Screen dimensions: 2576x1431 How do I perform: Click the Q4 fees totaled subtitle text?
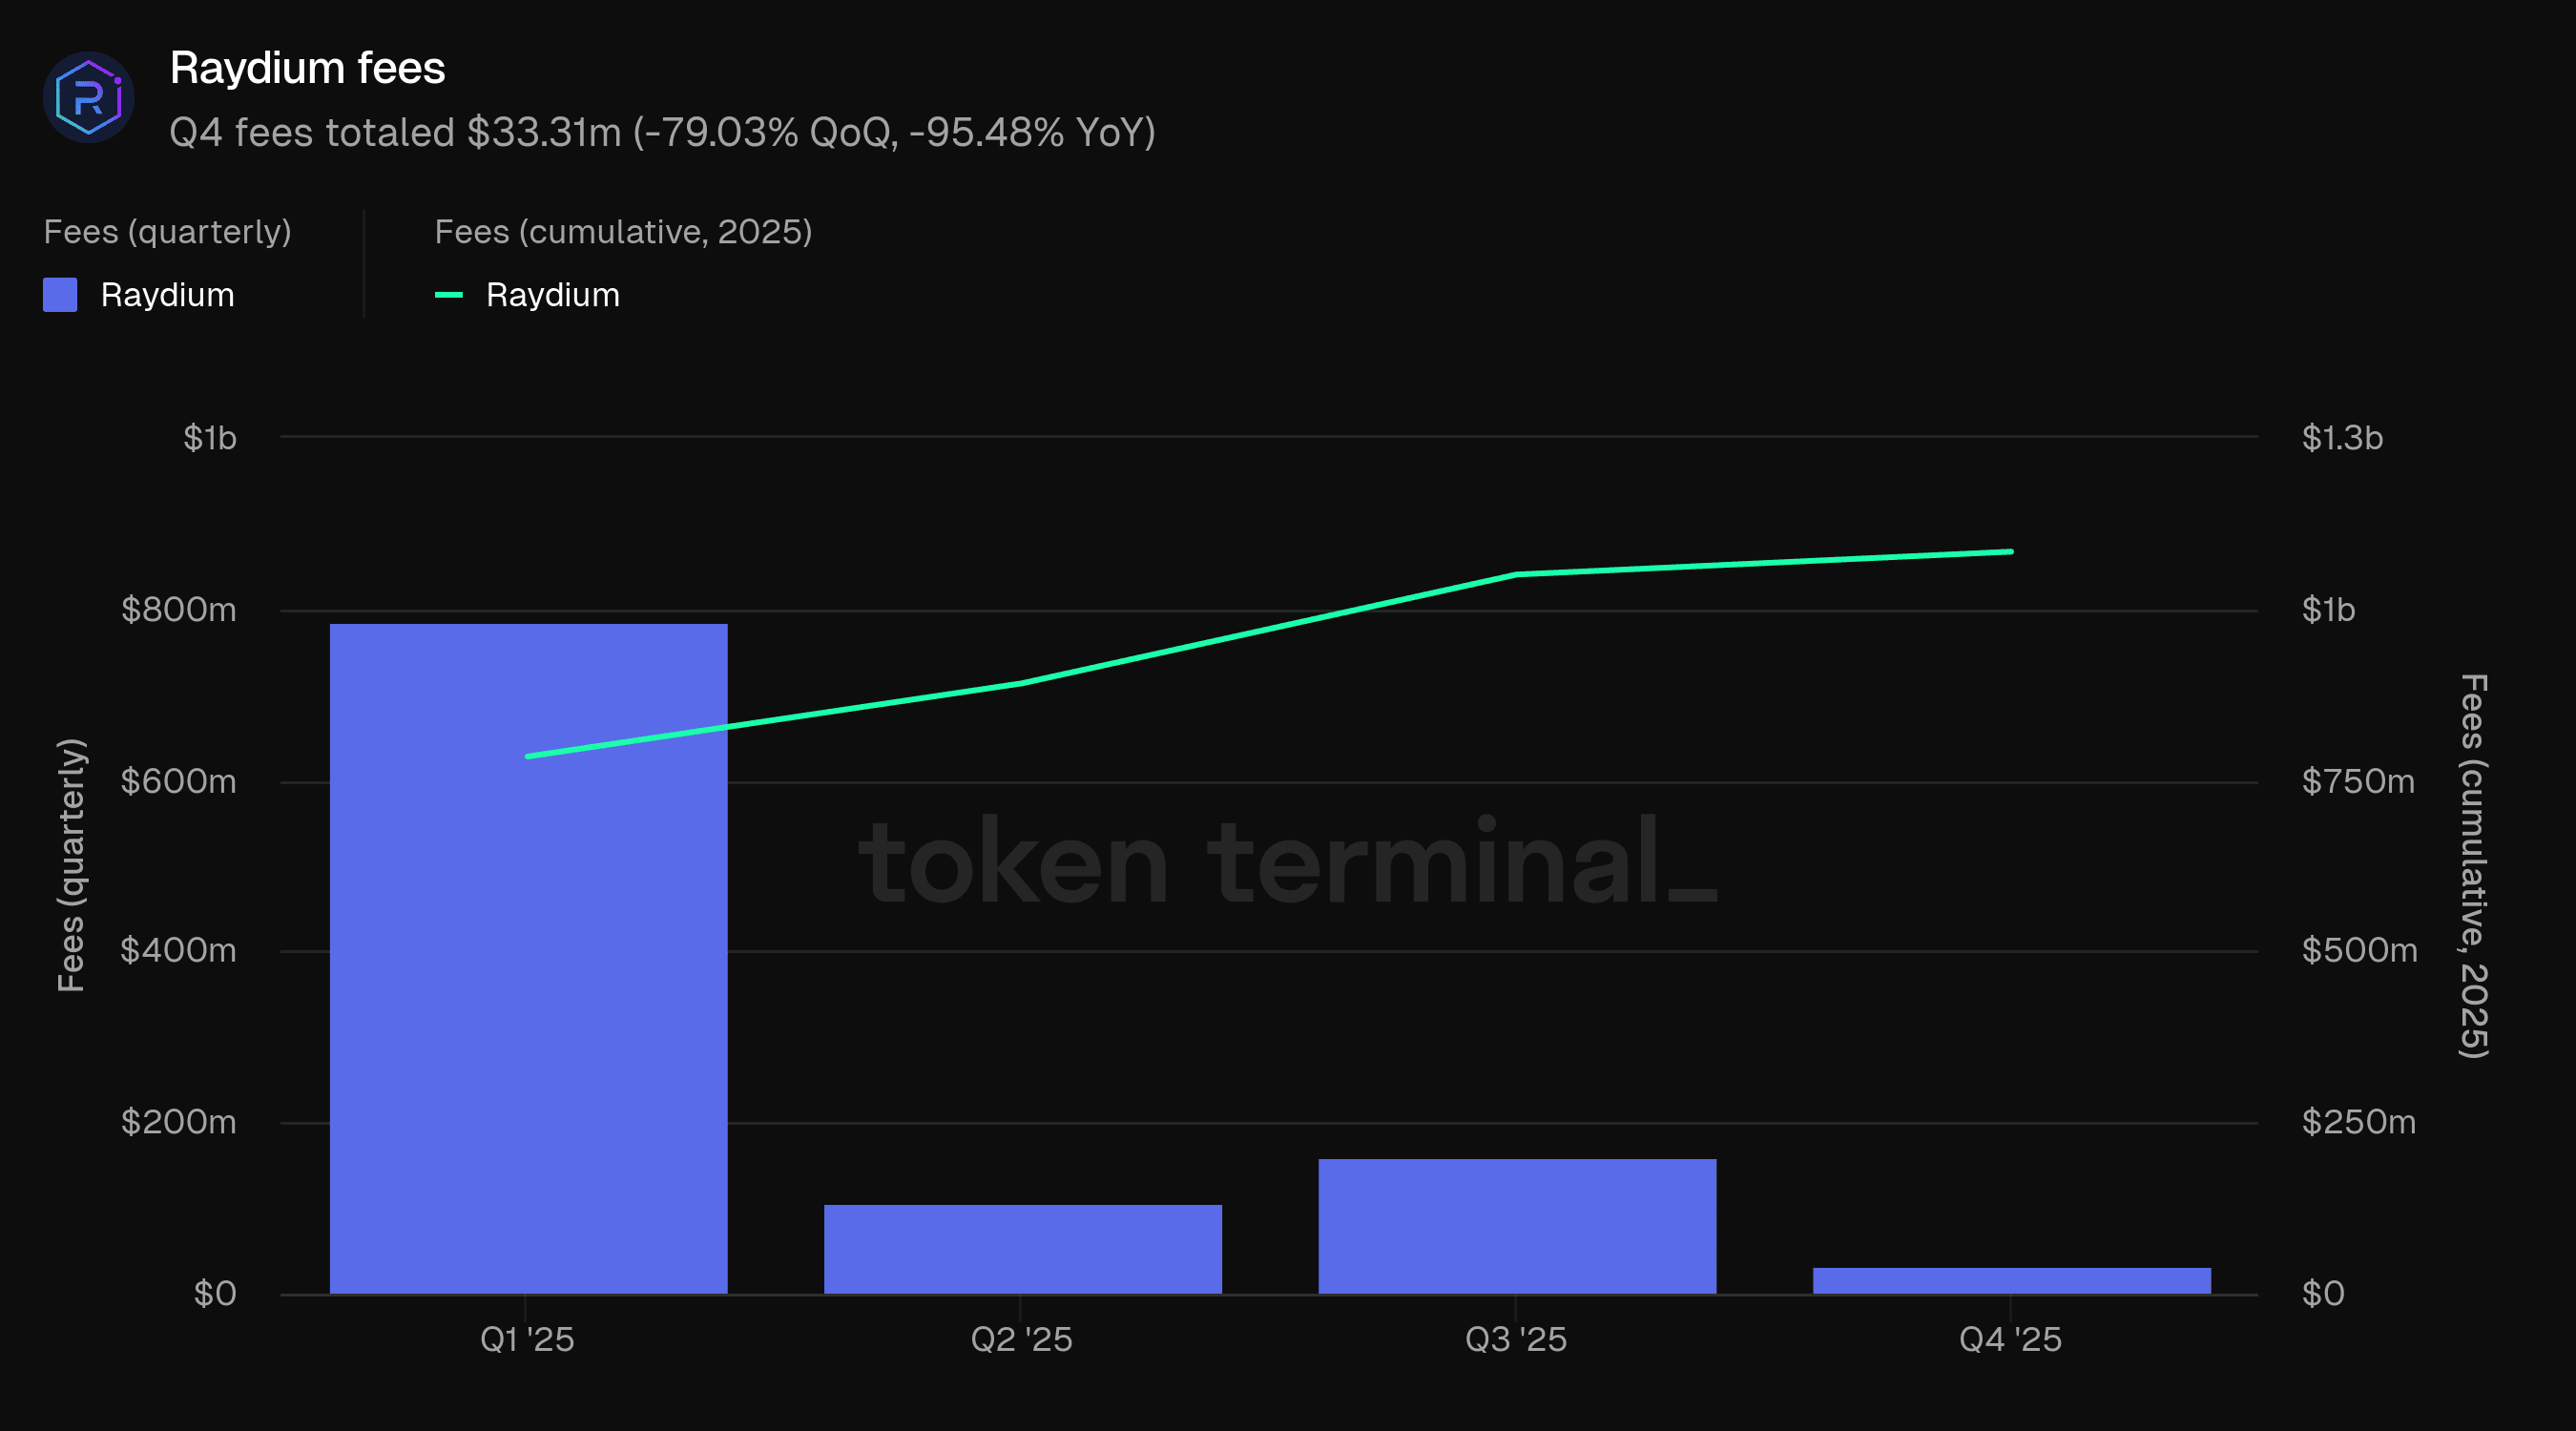(x=662, y=132)
